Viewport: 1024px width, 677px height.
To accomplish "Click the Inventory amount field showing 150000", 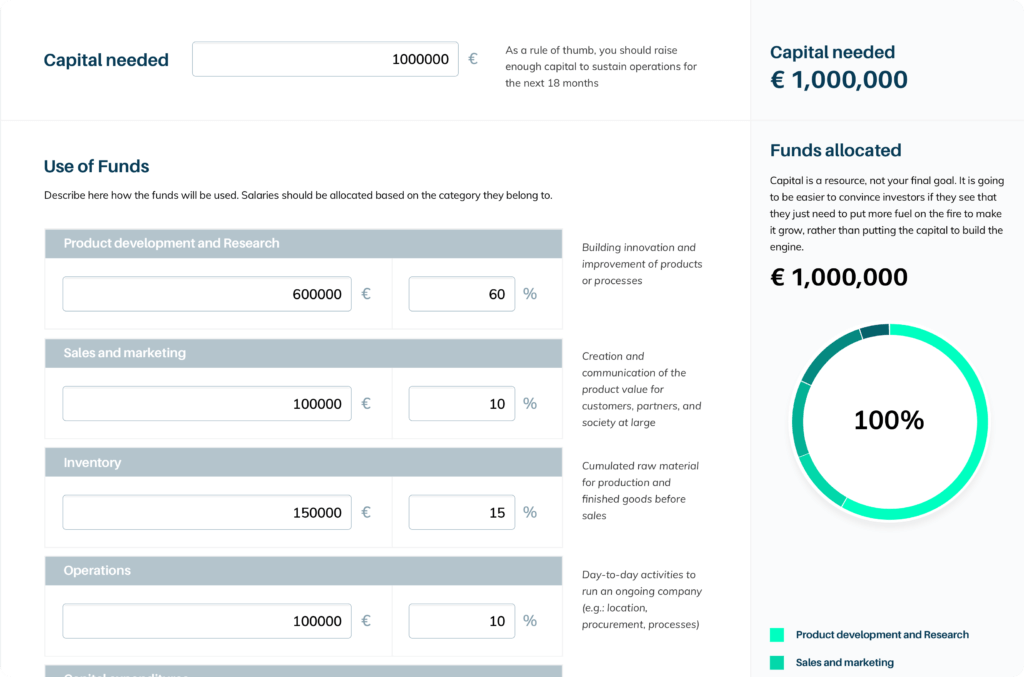I will [206, 512].
